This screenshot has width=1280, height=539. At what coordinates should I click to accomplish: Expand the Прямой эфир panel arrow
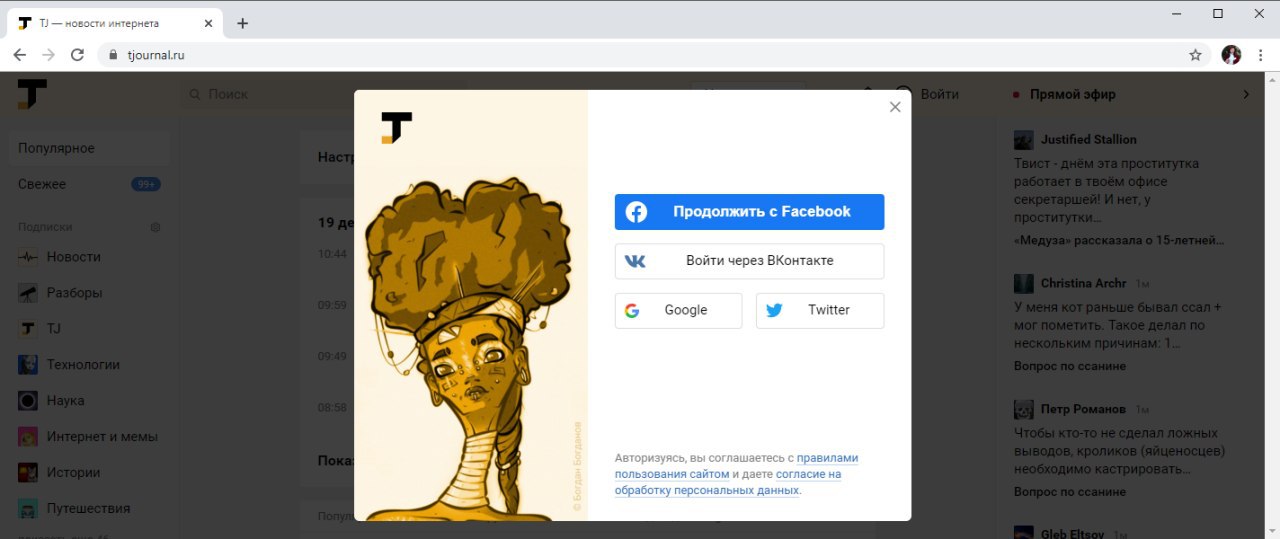tap(1246, 94)
